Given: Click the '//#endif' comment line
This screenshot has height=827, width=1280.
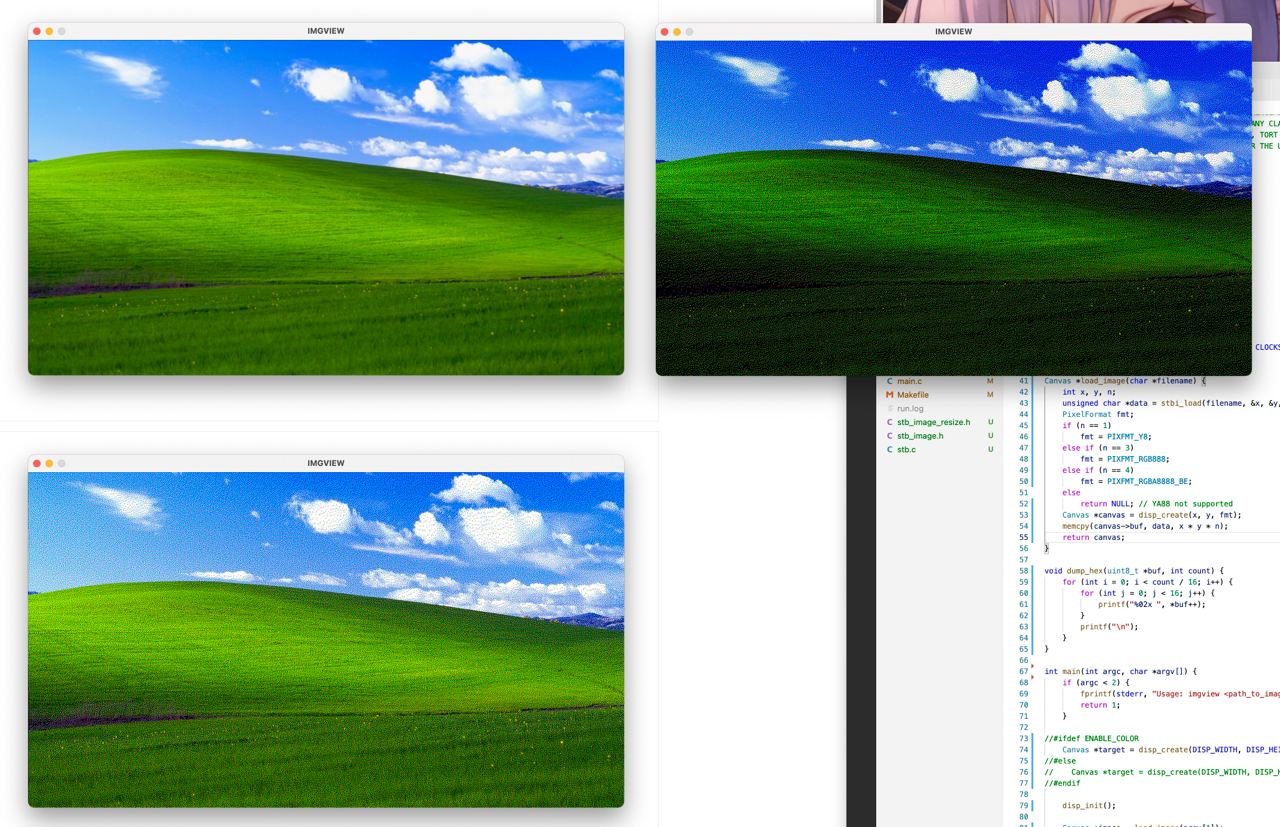Looking at the screenshot, I should point(1062,783).
